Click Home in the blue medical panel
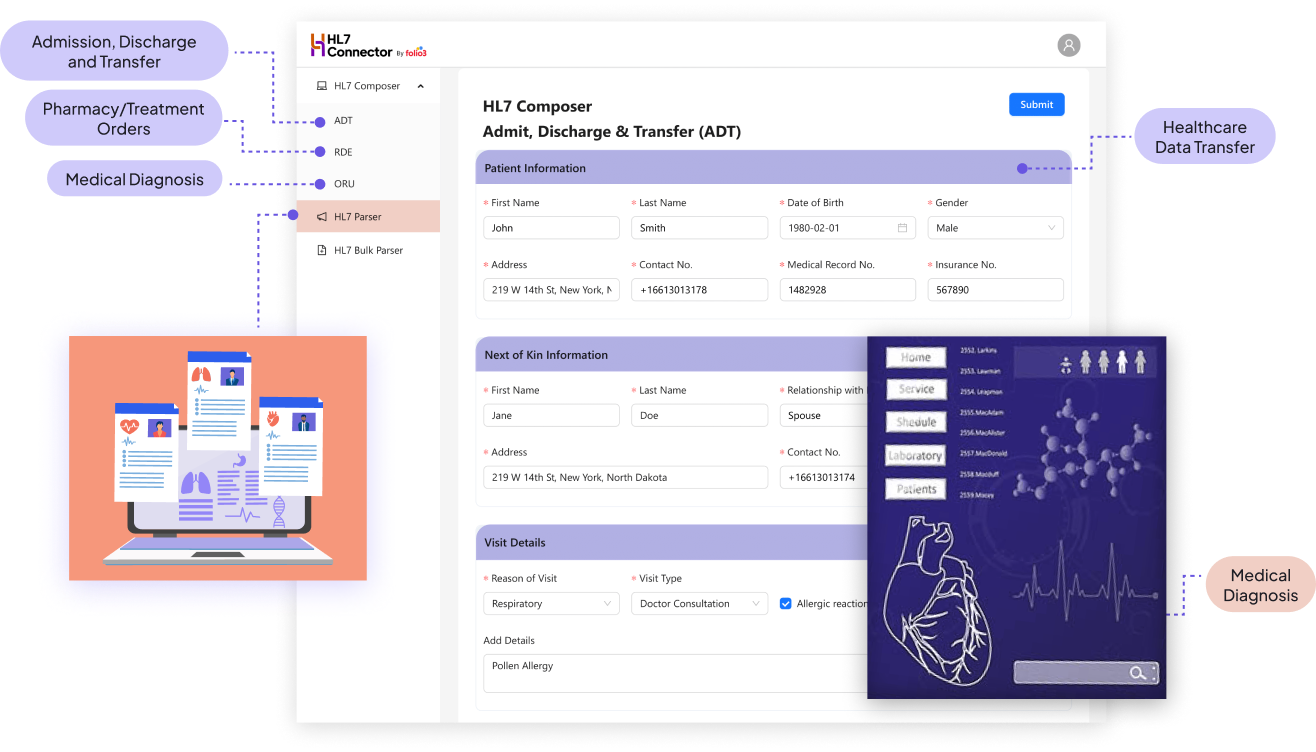 tap(916, 358)
